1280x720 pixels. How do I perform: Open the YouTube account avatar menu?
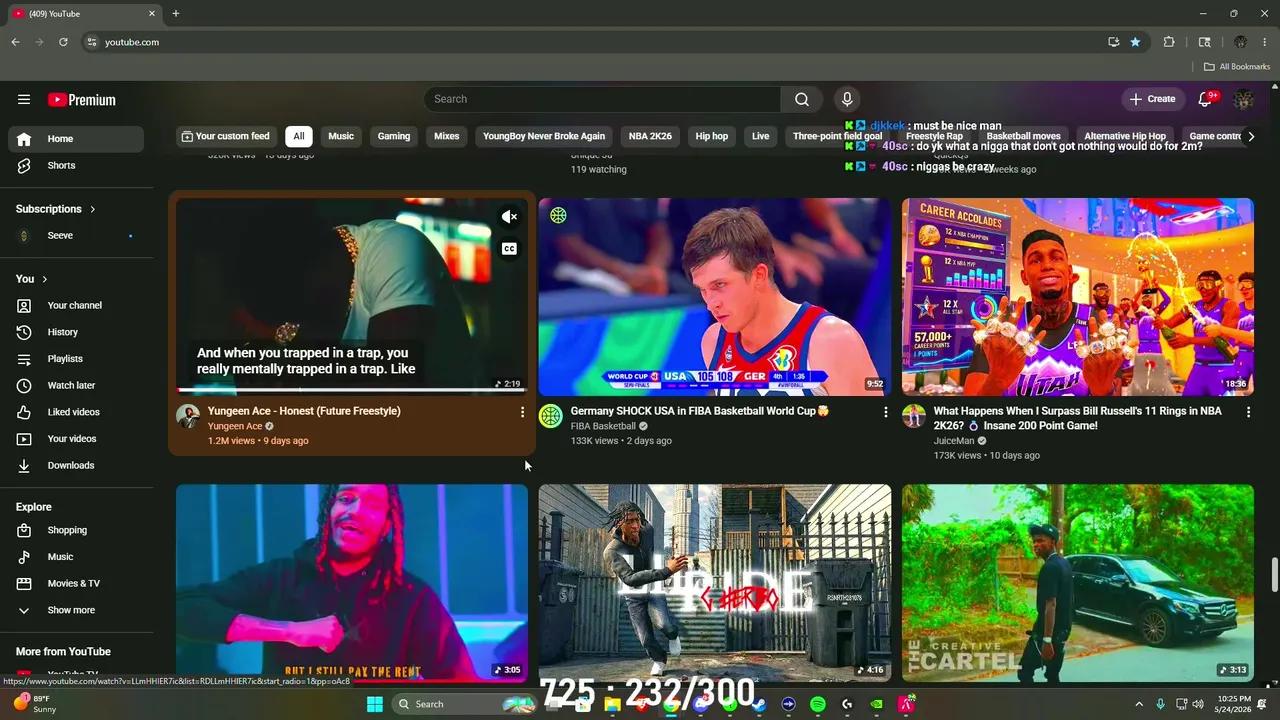pos(1243,99)
